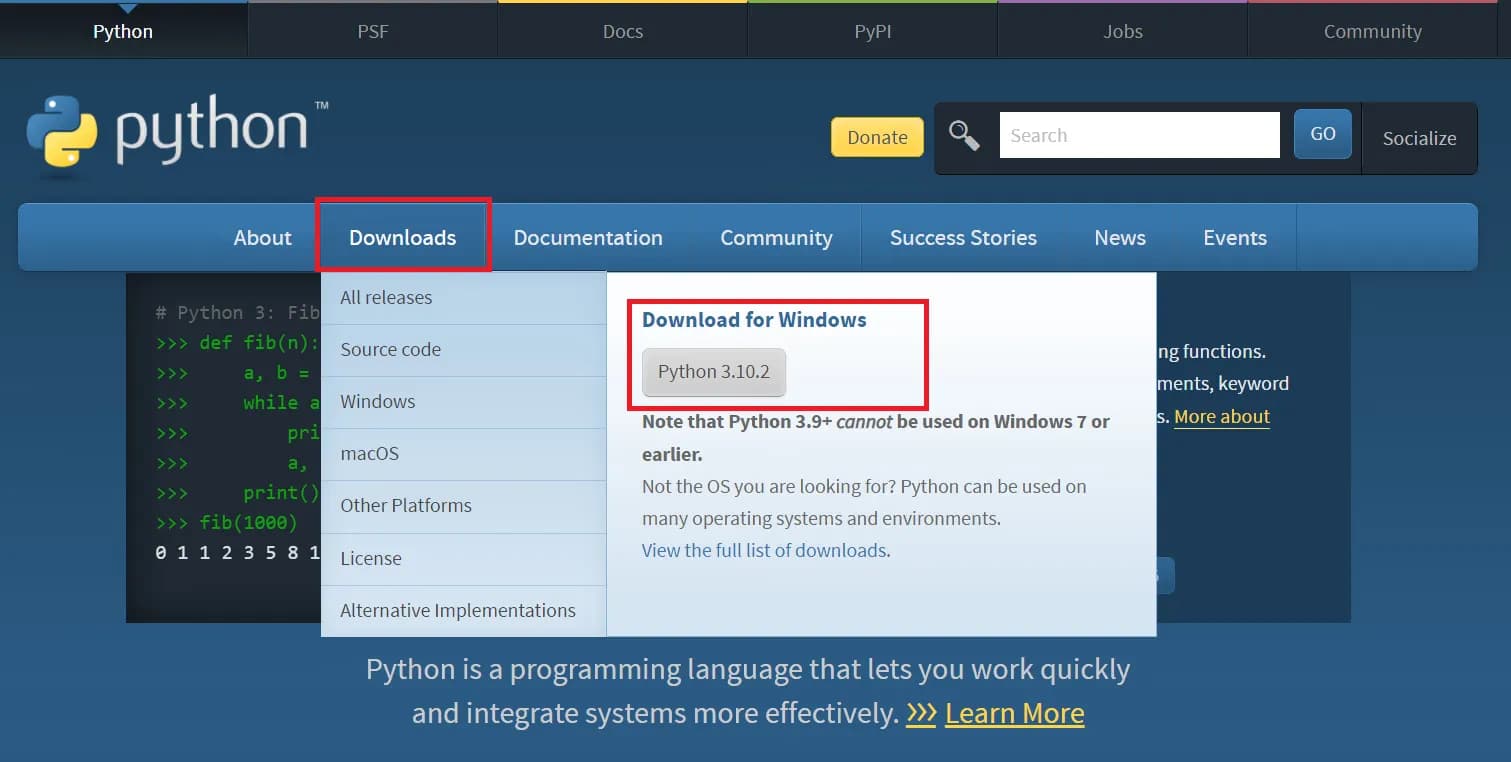Viewport: 1511px width, 762px height.
Task: Choose "Alternative Implementations" from the dropdown
Action: 458,609
